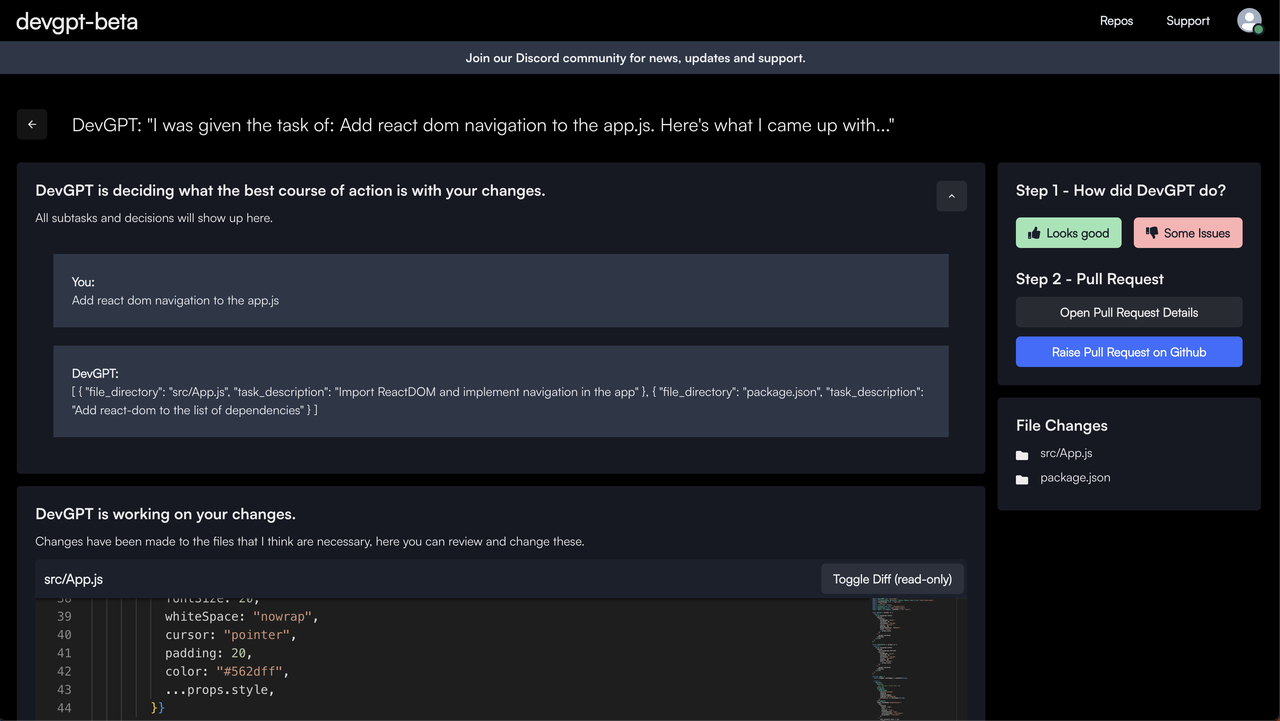Click the src/App.js editor file header
The height and width of the screenshot is (721, 1280).
[500, 579]
